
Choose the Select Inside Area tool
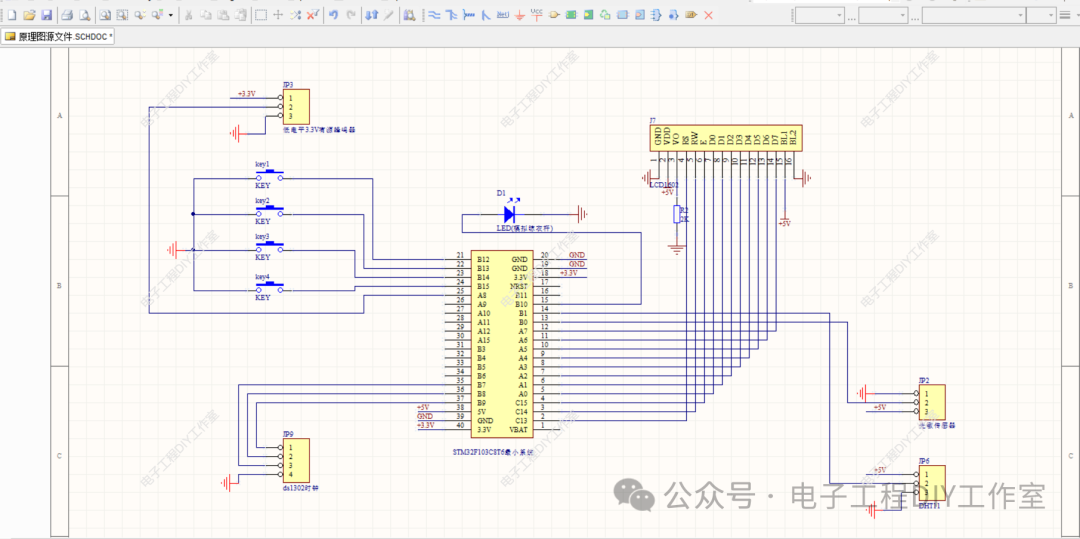tap(260, 14)
